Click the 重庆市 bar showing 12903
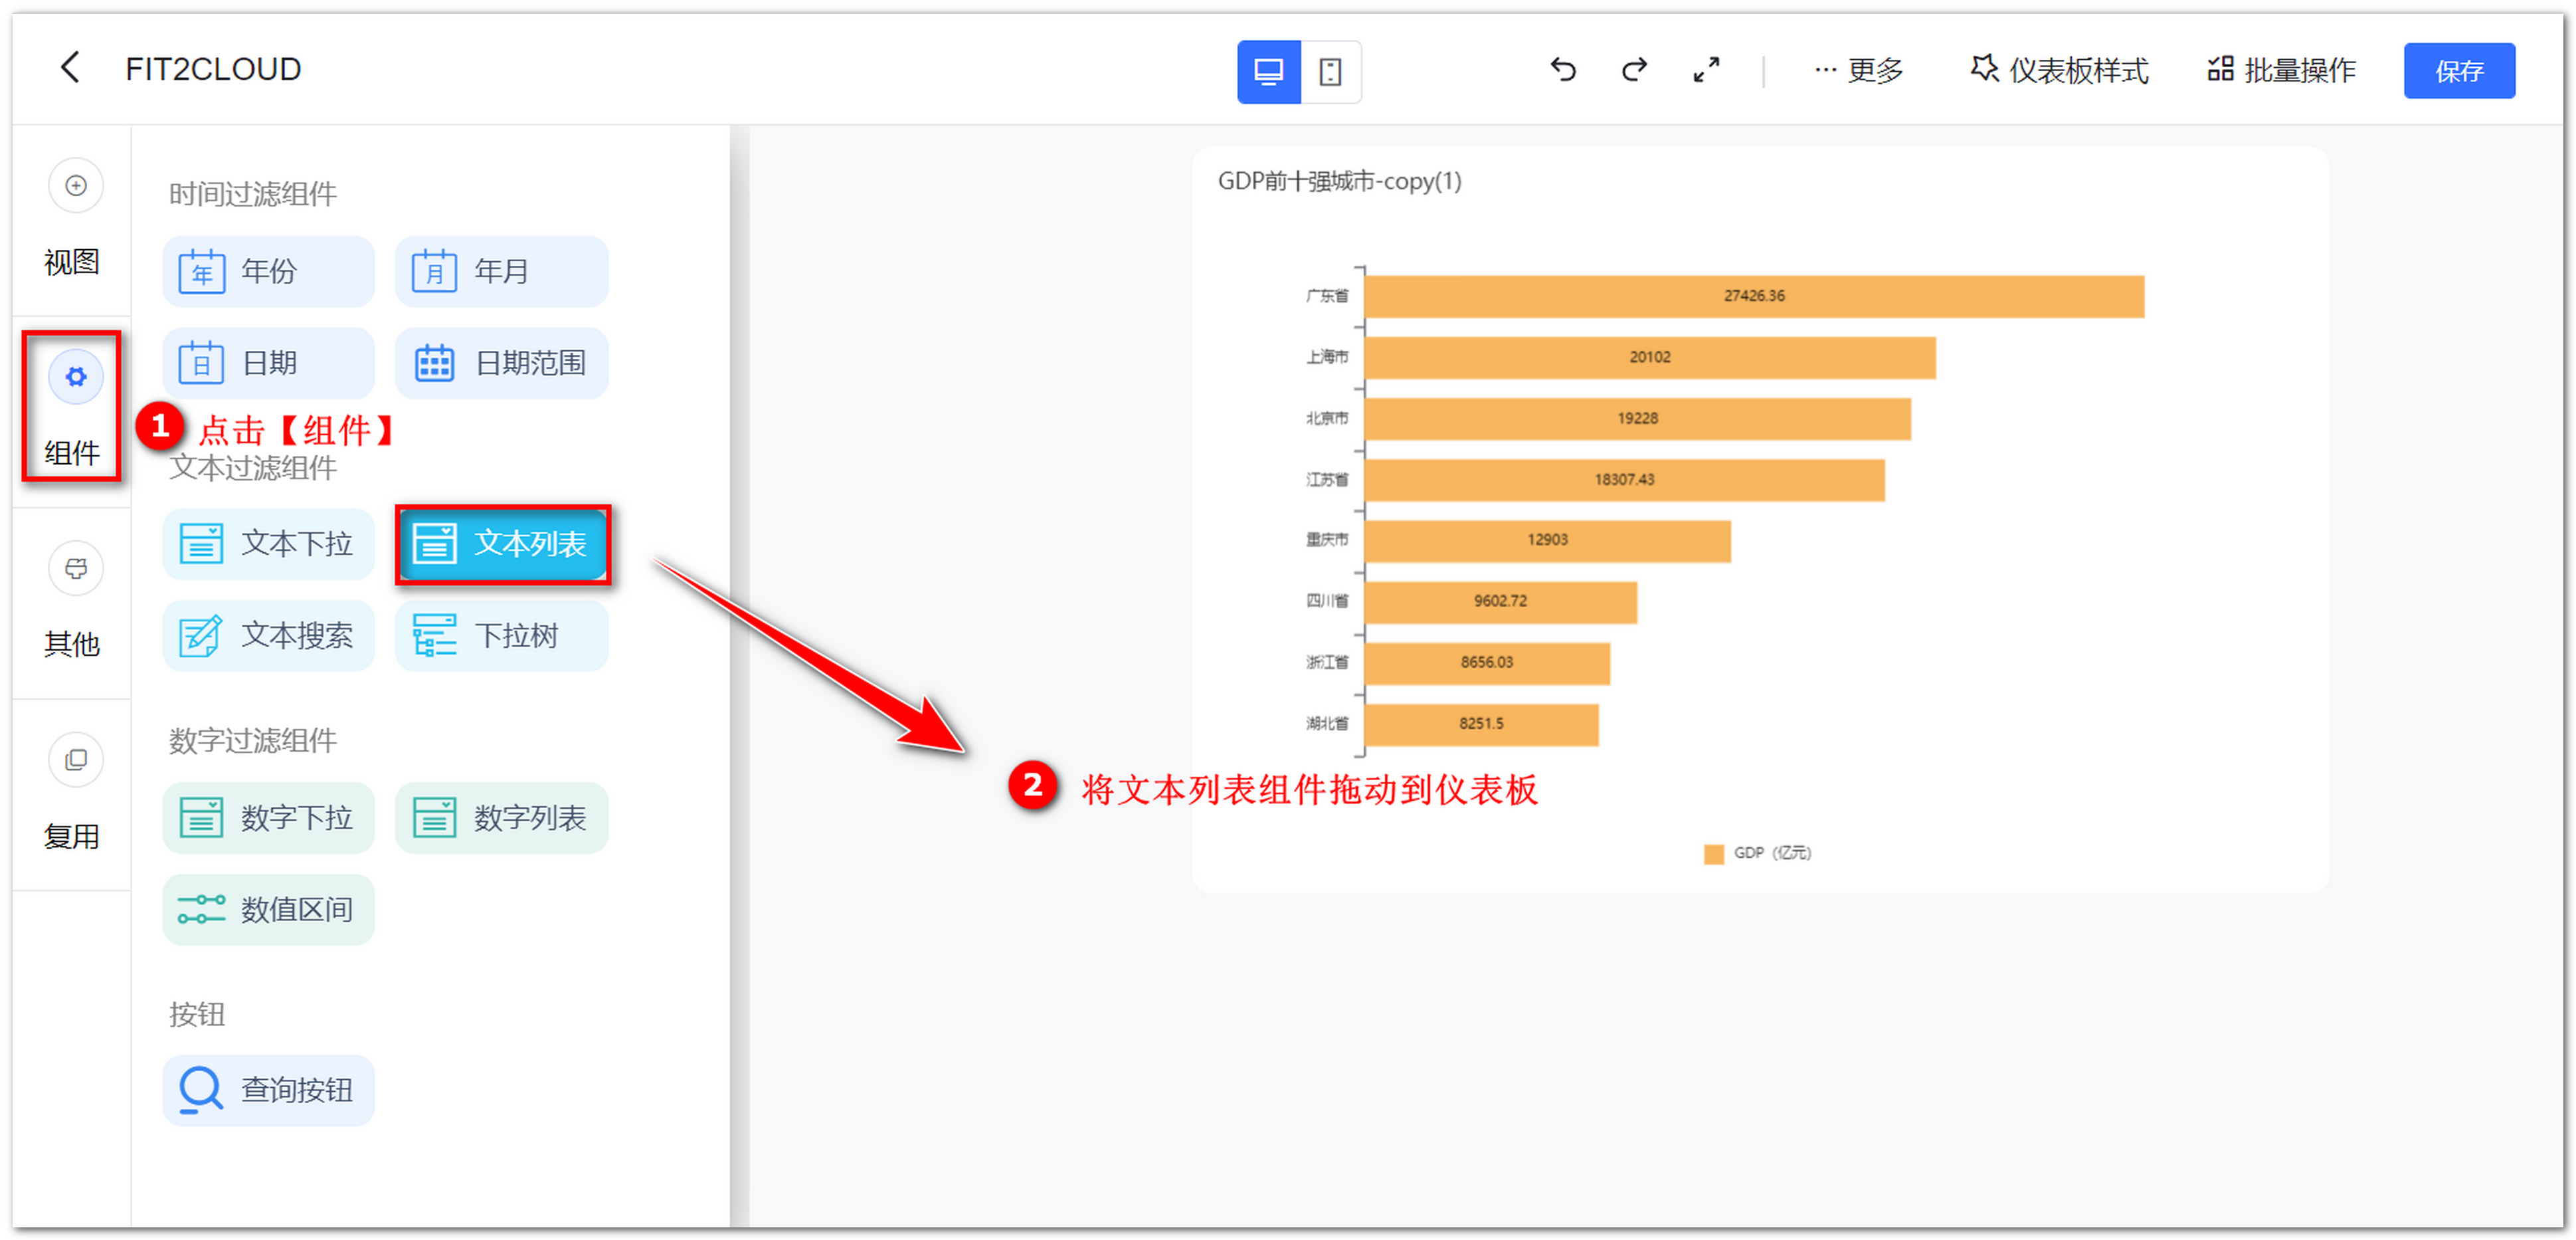This screenshot has height=1240, width=2576. pyautogui.click(x=1547, y=540)
